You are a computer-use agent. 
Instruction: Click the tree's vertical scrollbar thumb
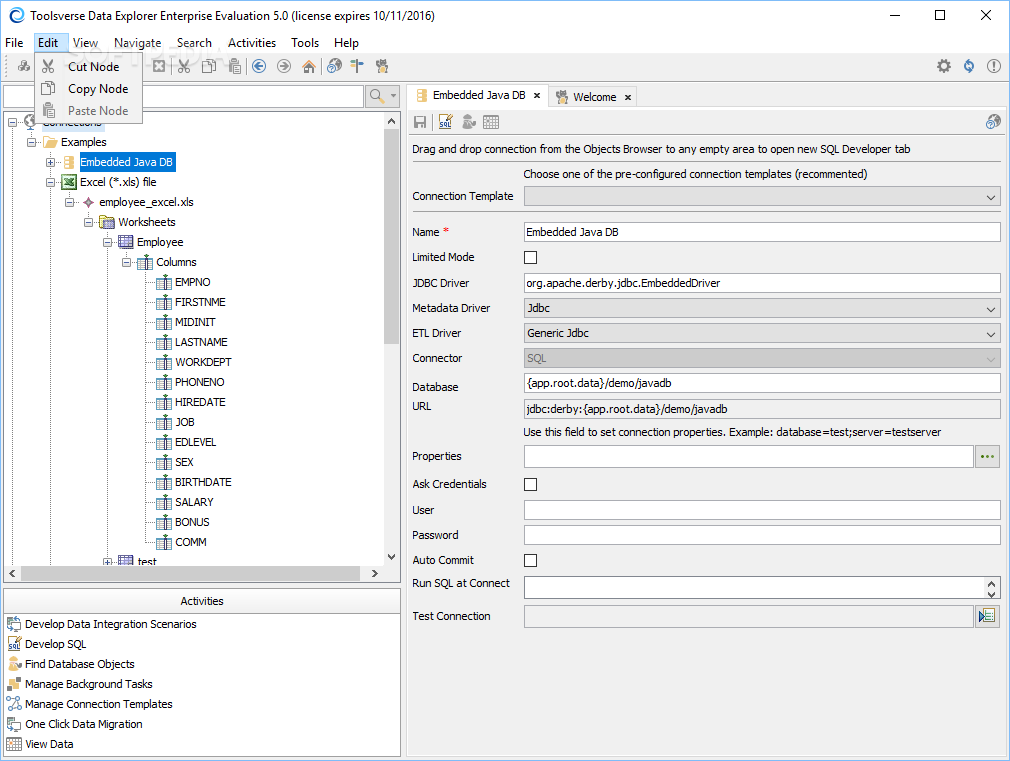(391, 236)
